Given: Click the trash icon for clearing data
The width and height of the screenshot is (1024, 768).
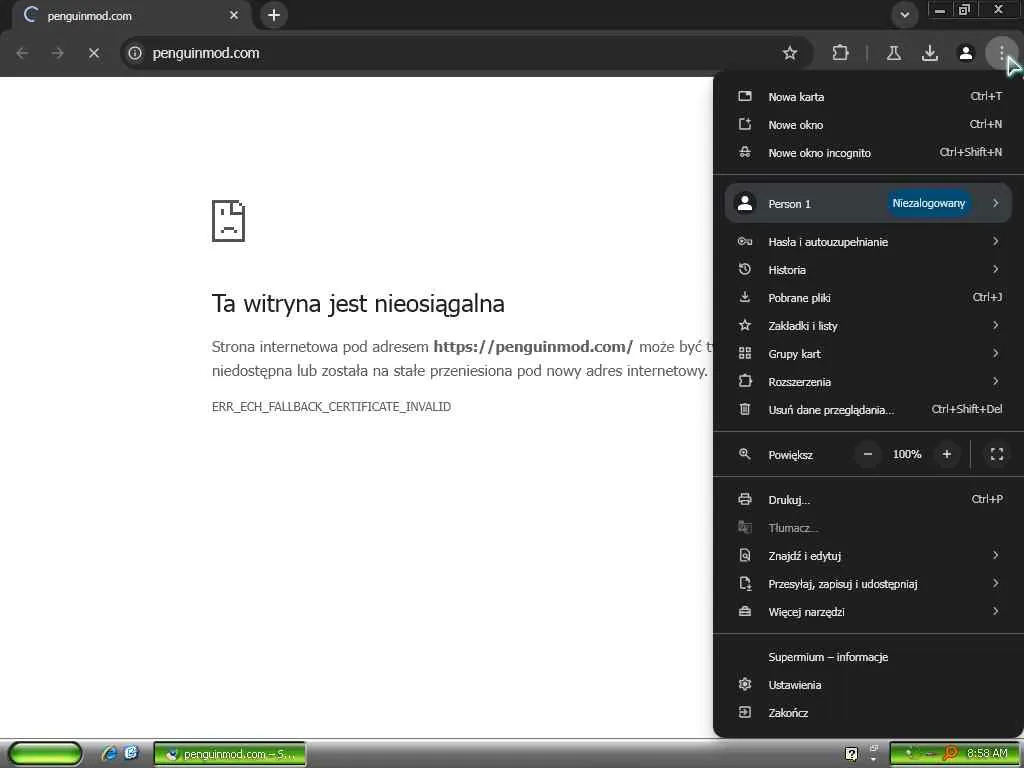Looking at the screenshot, I should pyautogui.click(x=744, y=409).
